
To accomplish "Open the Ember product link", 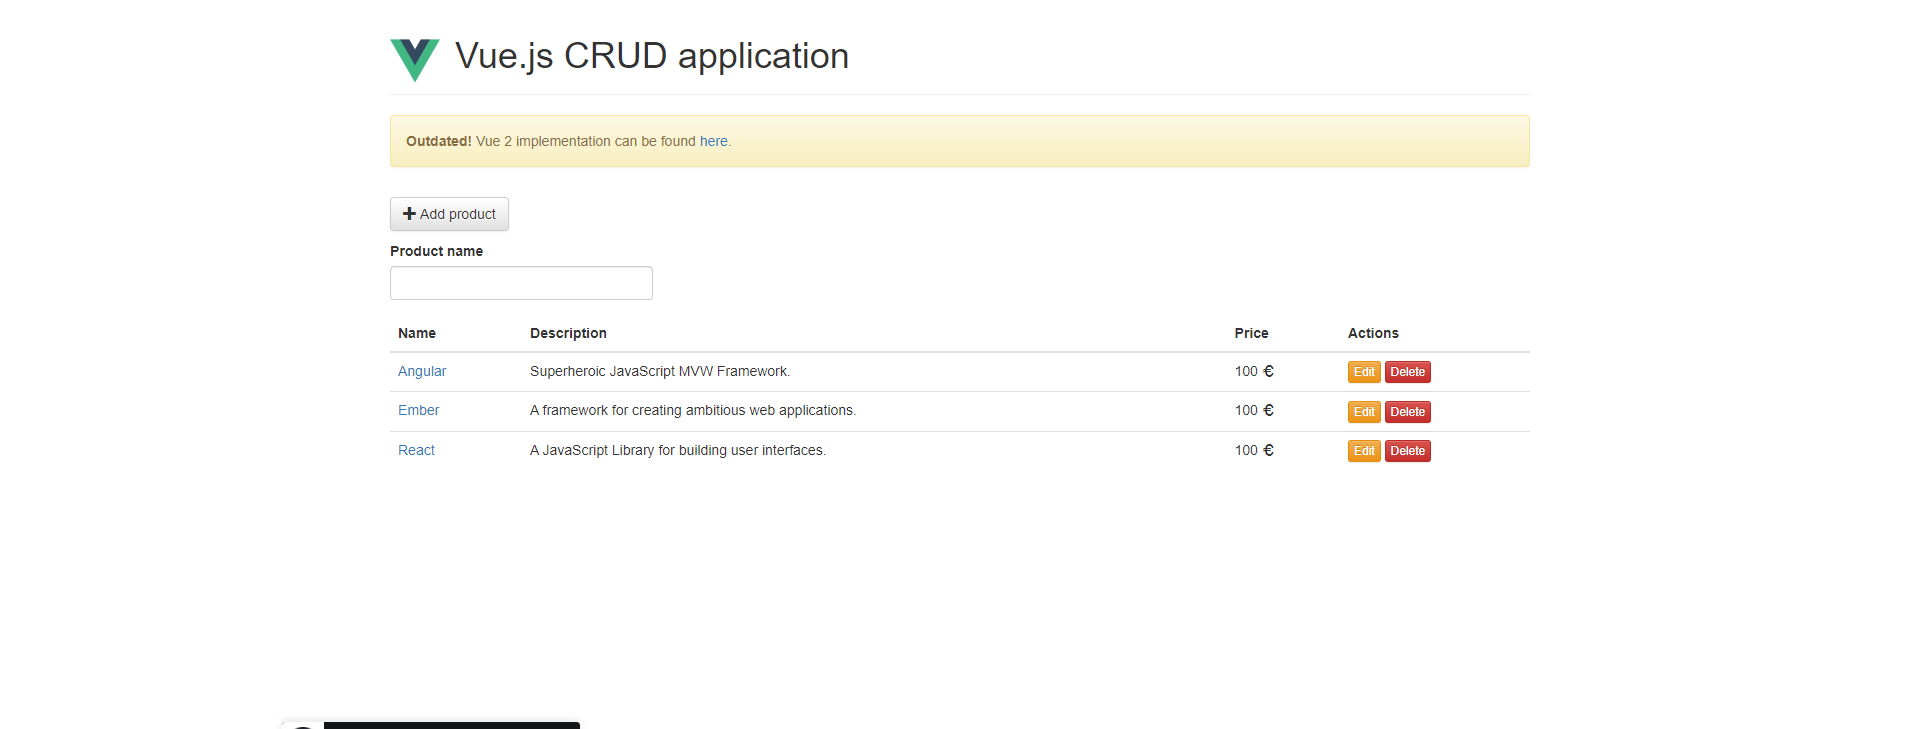I will (x=418, y=410).
